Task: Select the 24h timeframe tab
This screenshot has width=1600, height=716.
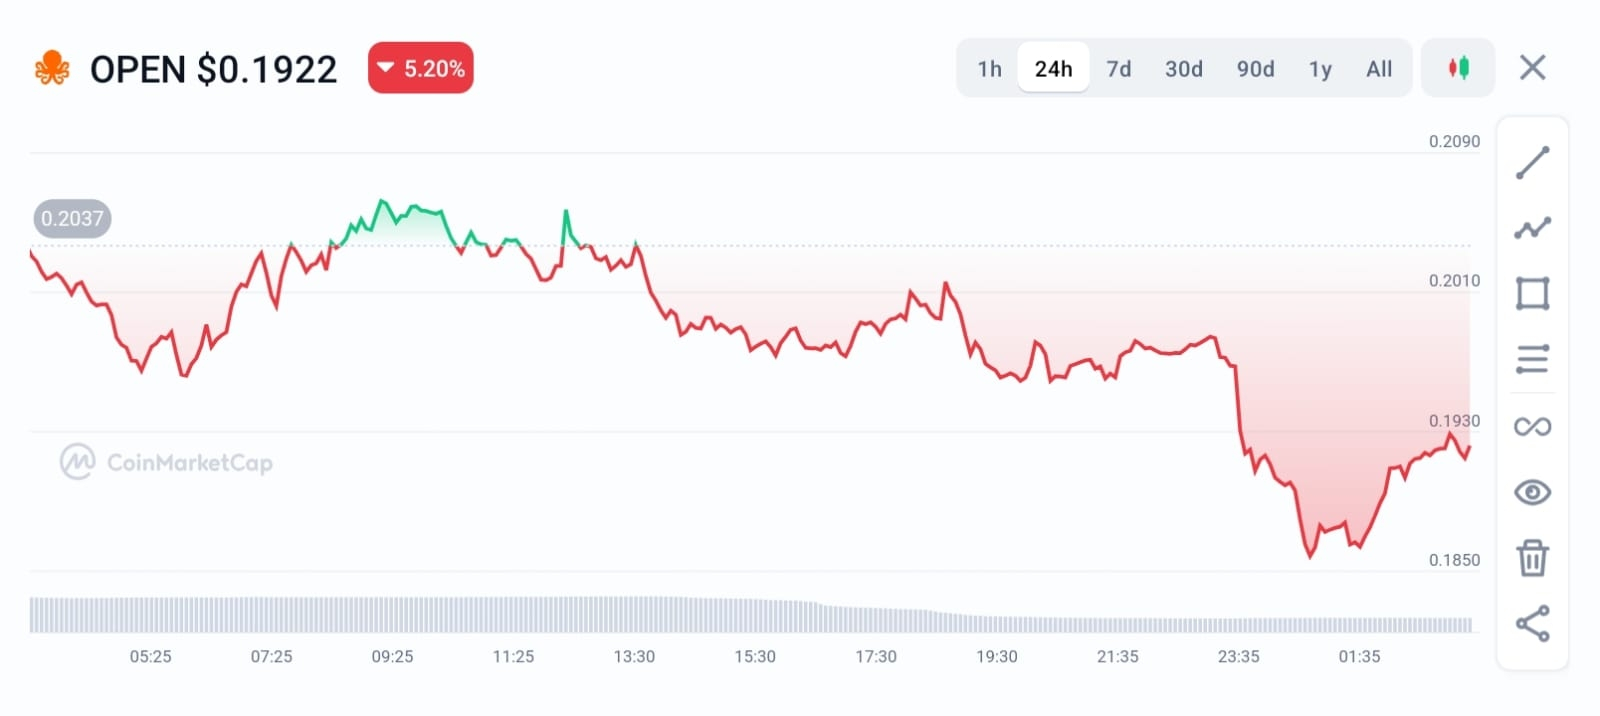Action: [1053, 69]
